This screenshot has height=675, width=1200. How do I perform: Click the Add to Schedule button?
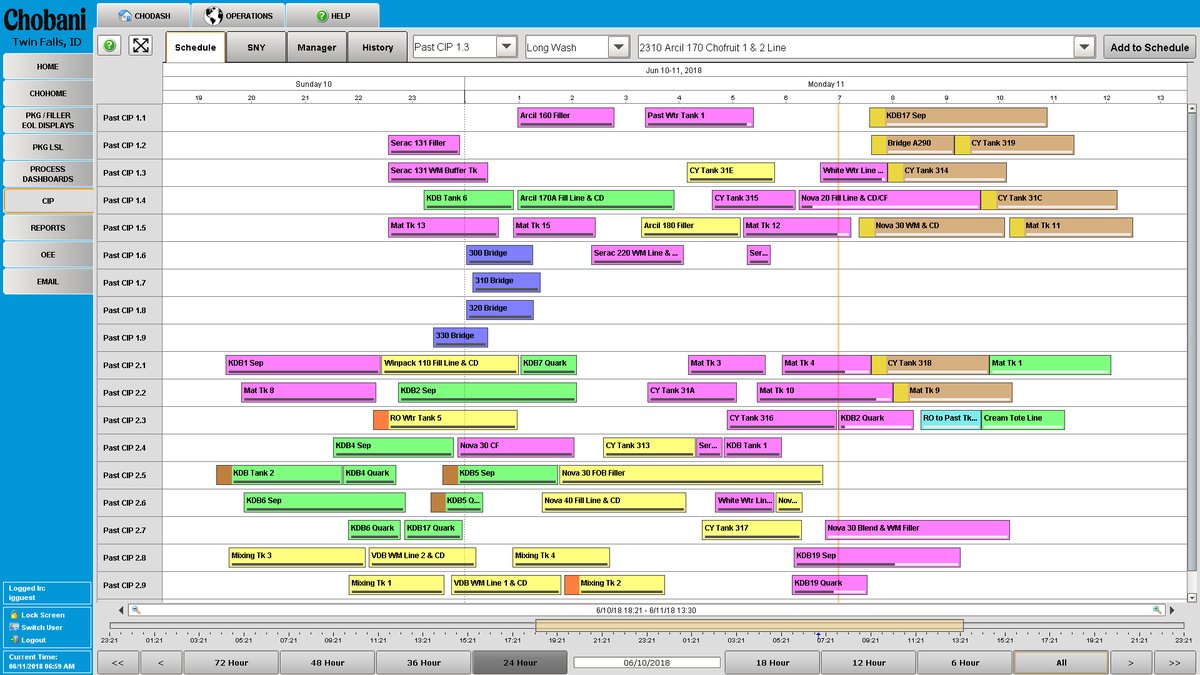click(1149, 47)
